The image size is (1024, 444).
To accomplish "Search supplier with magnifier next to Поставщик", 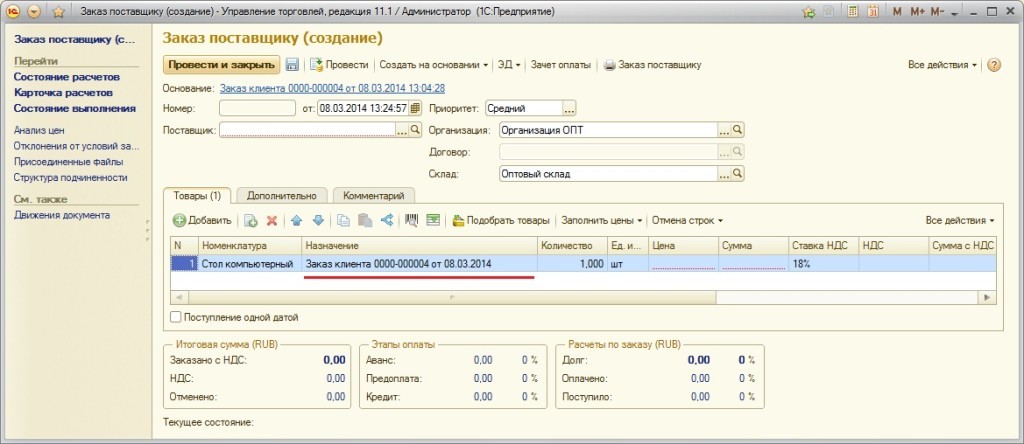I will [x=415, y=130].
